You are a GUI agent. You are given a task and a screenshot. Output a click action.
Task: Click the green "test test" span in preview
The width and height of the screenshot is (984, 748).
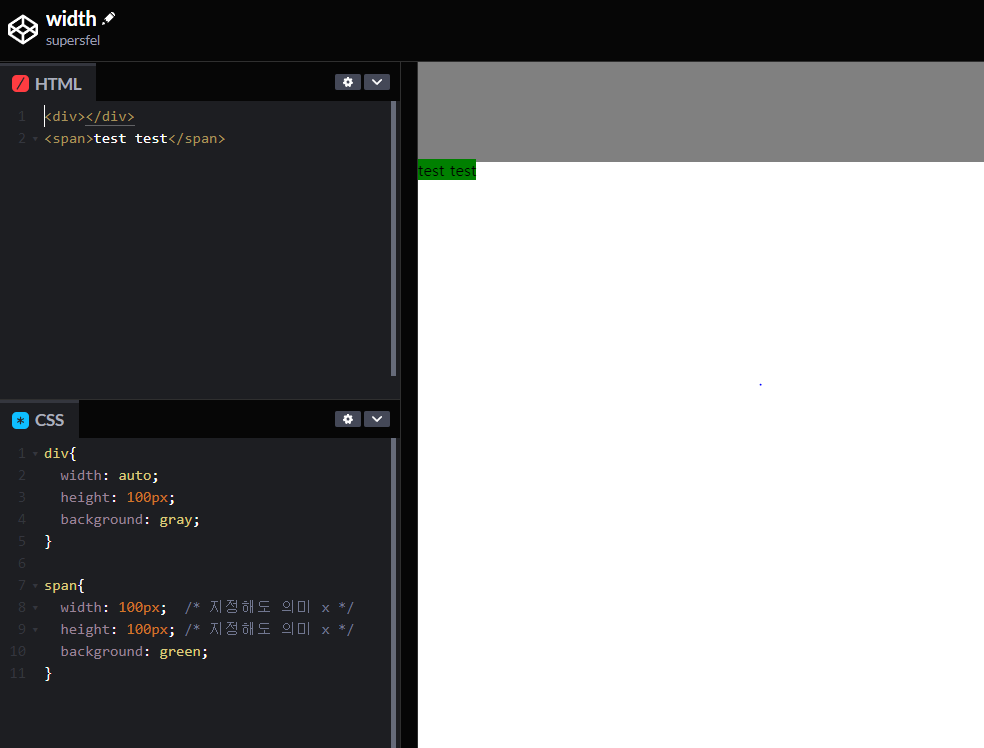pyautogui.click(x=447, y=171)
